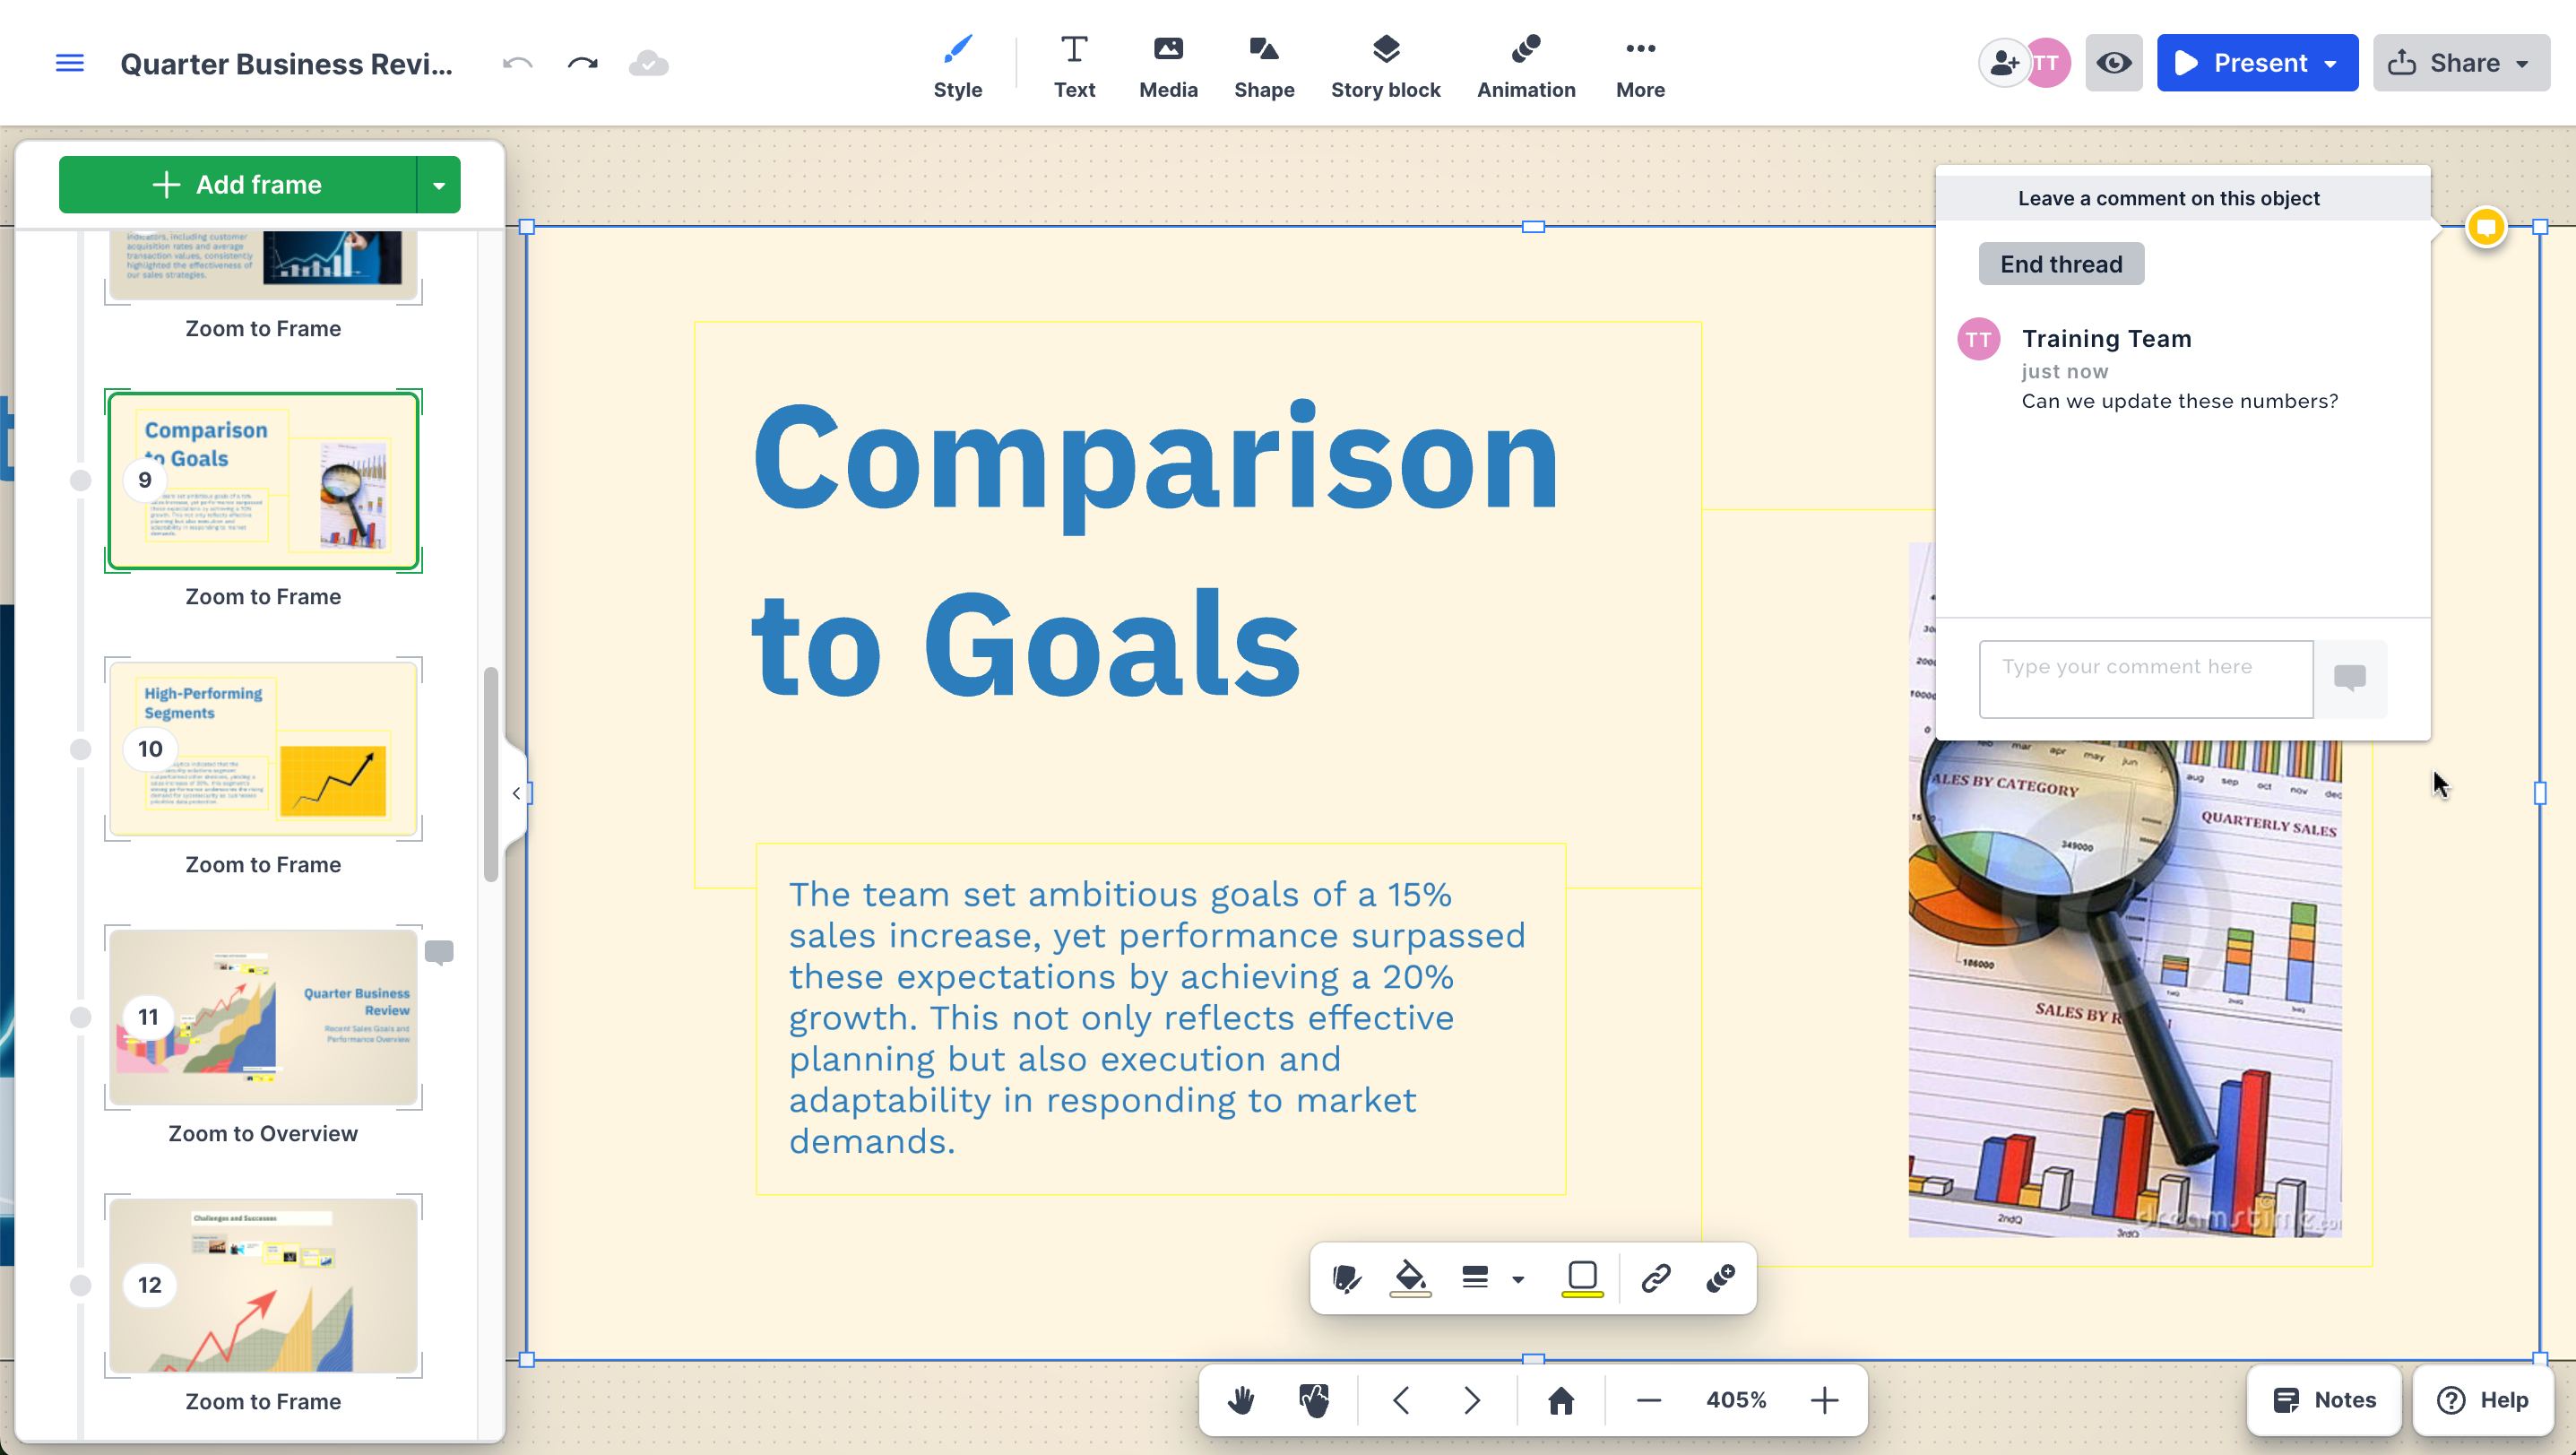Select frame 9 Comparison to Goals thumbnail
The width and height of the screenshot is (2576, 1455).
263,480
